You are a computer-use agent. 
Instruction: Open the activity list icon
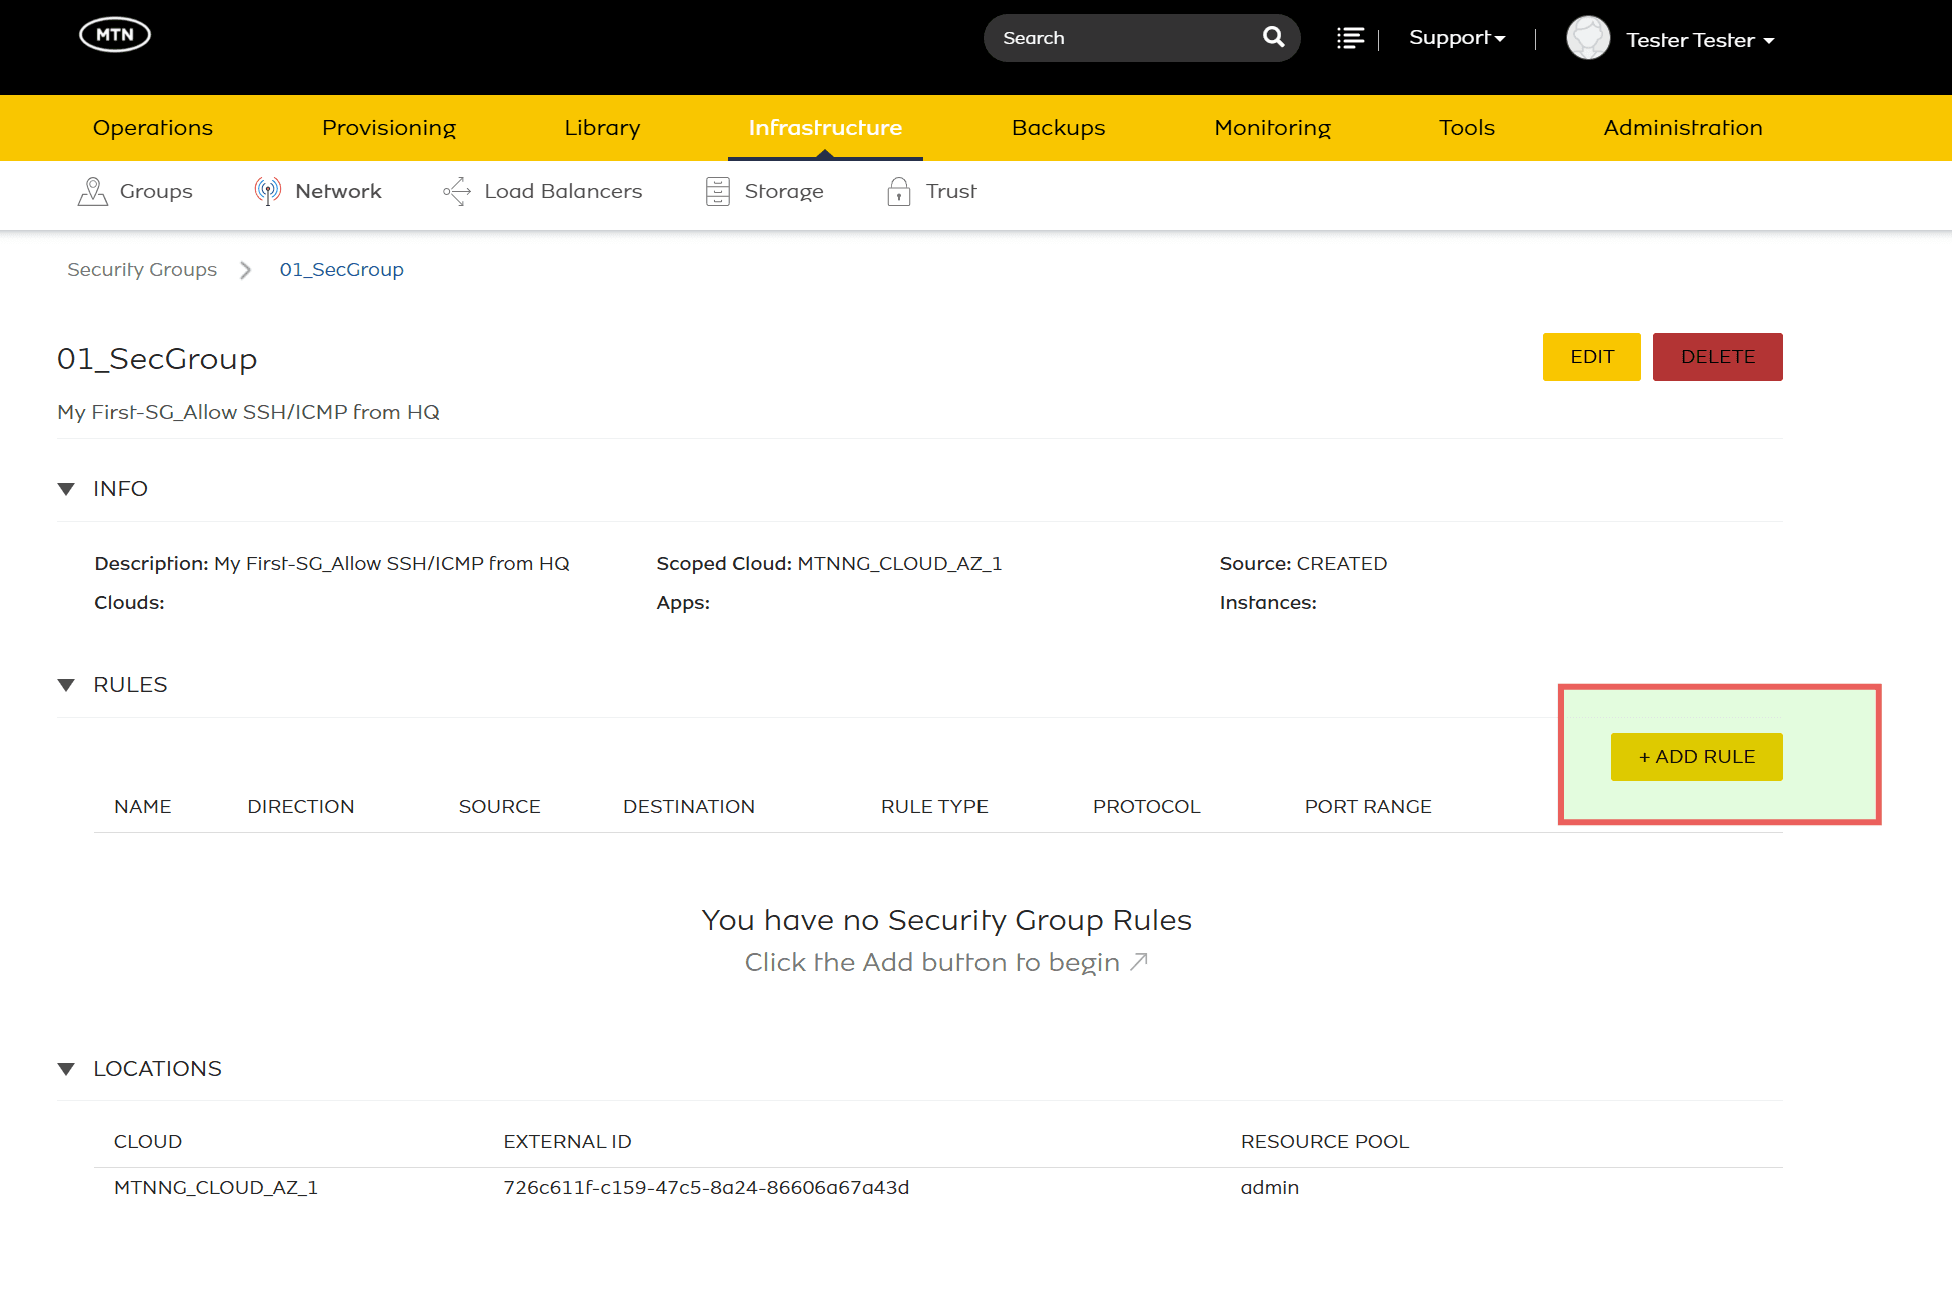(1350, 38)
